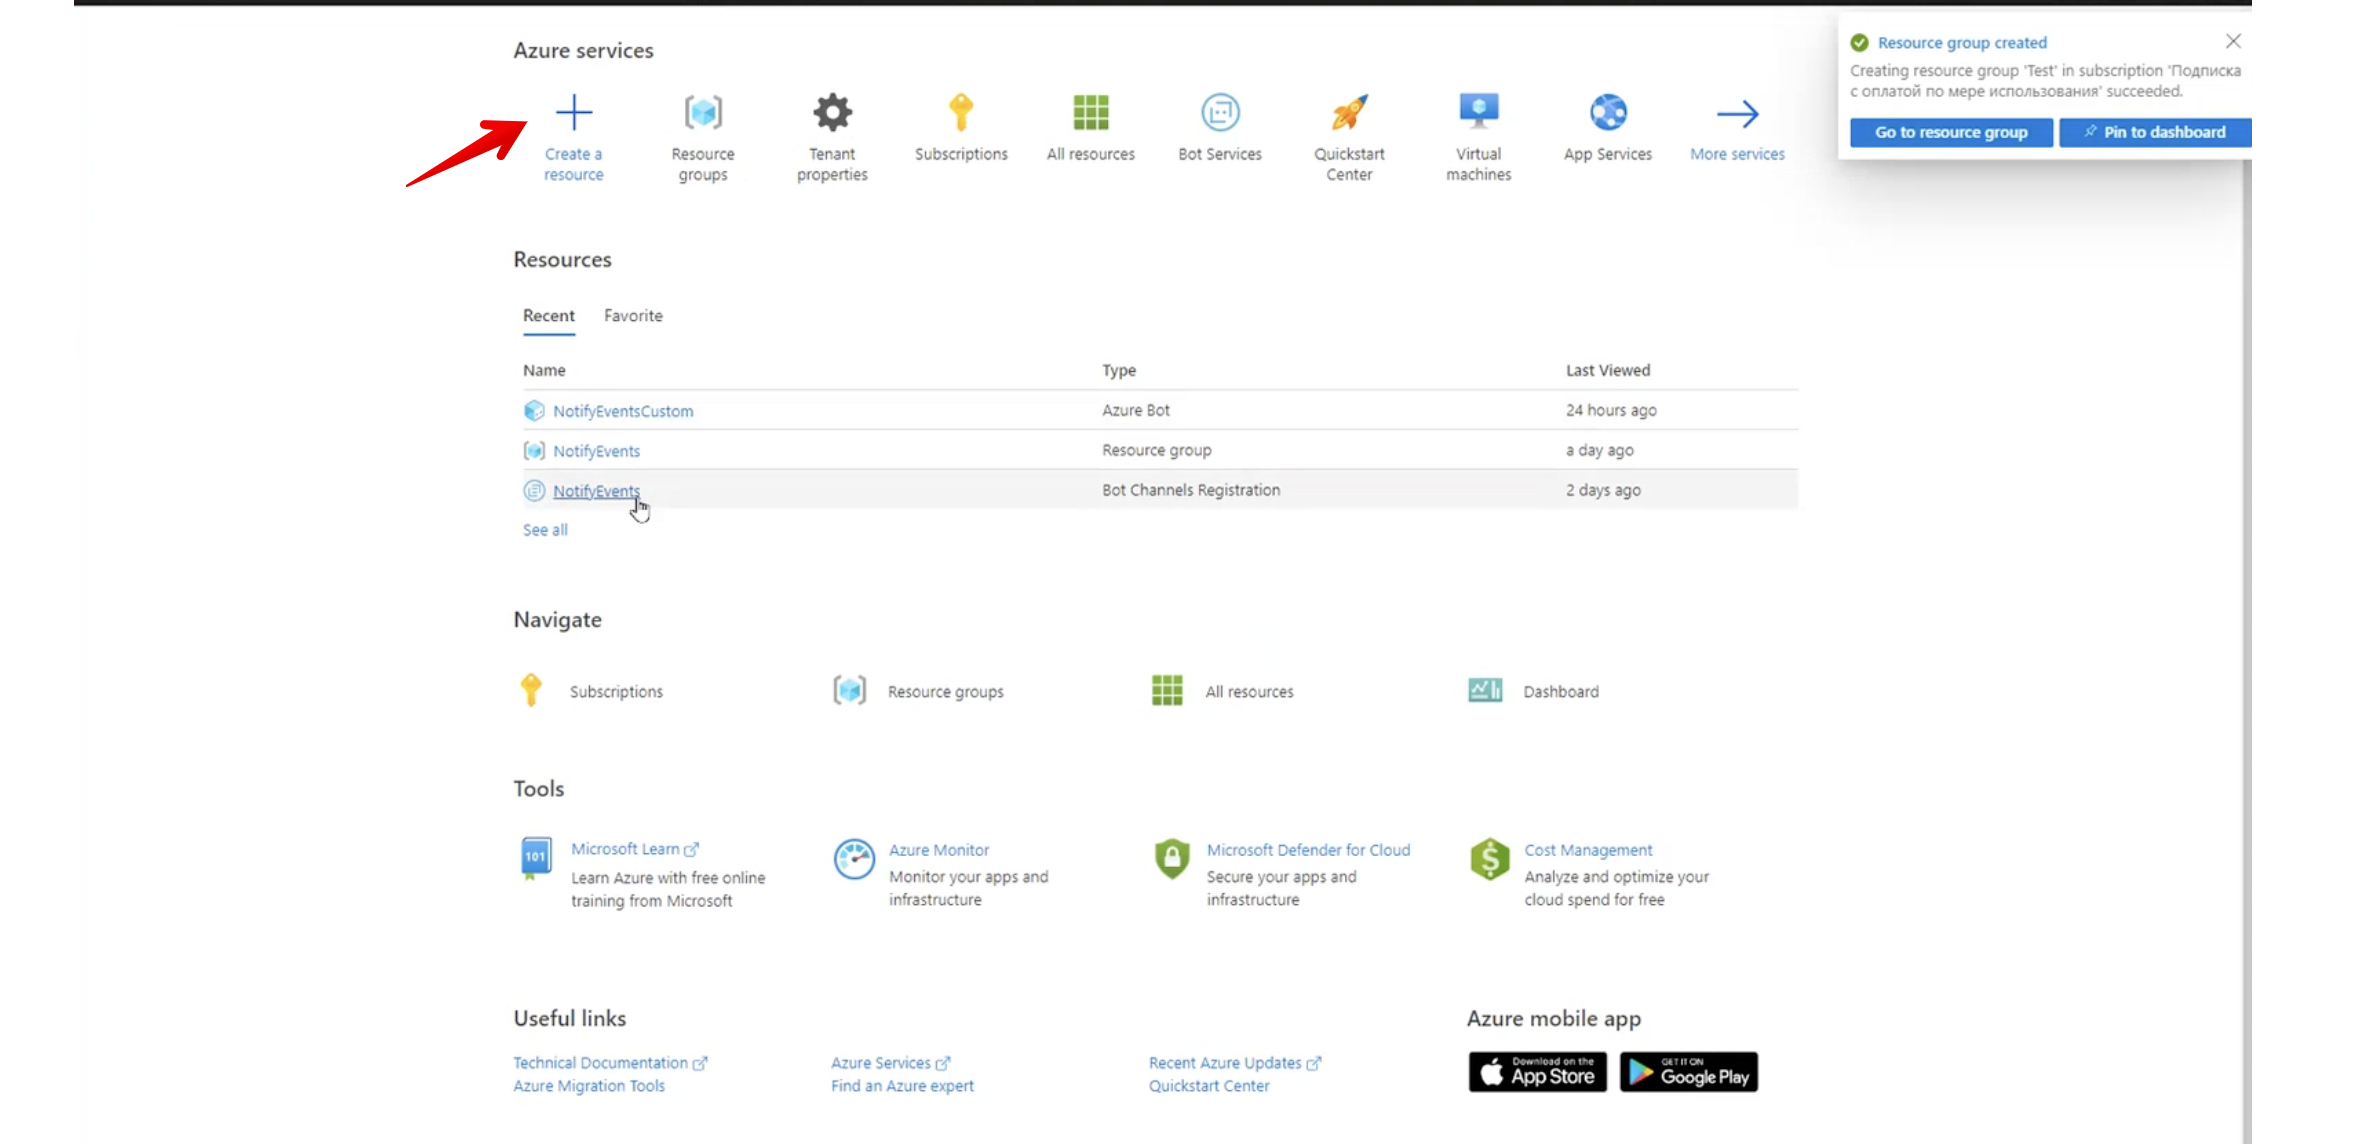
Task: Click the 'Bot Channels Registration' type cell
Action: [x=1191, y=490]
